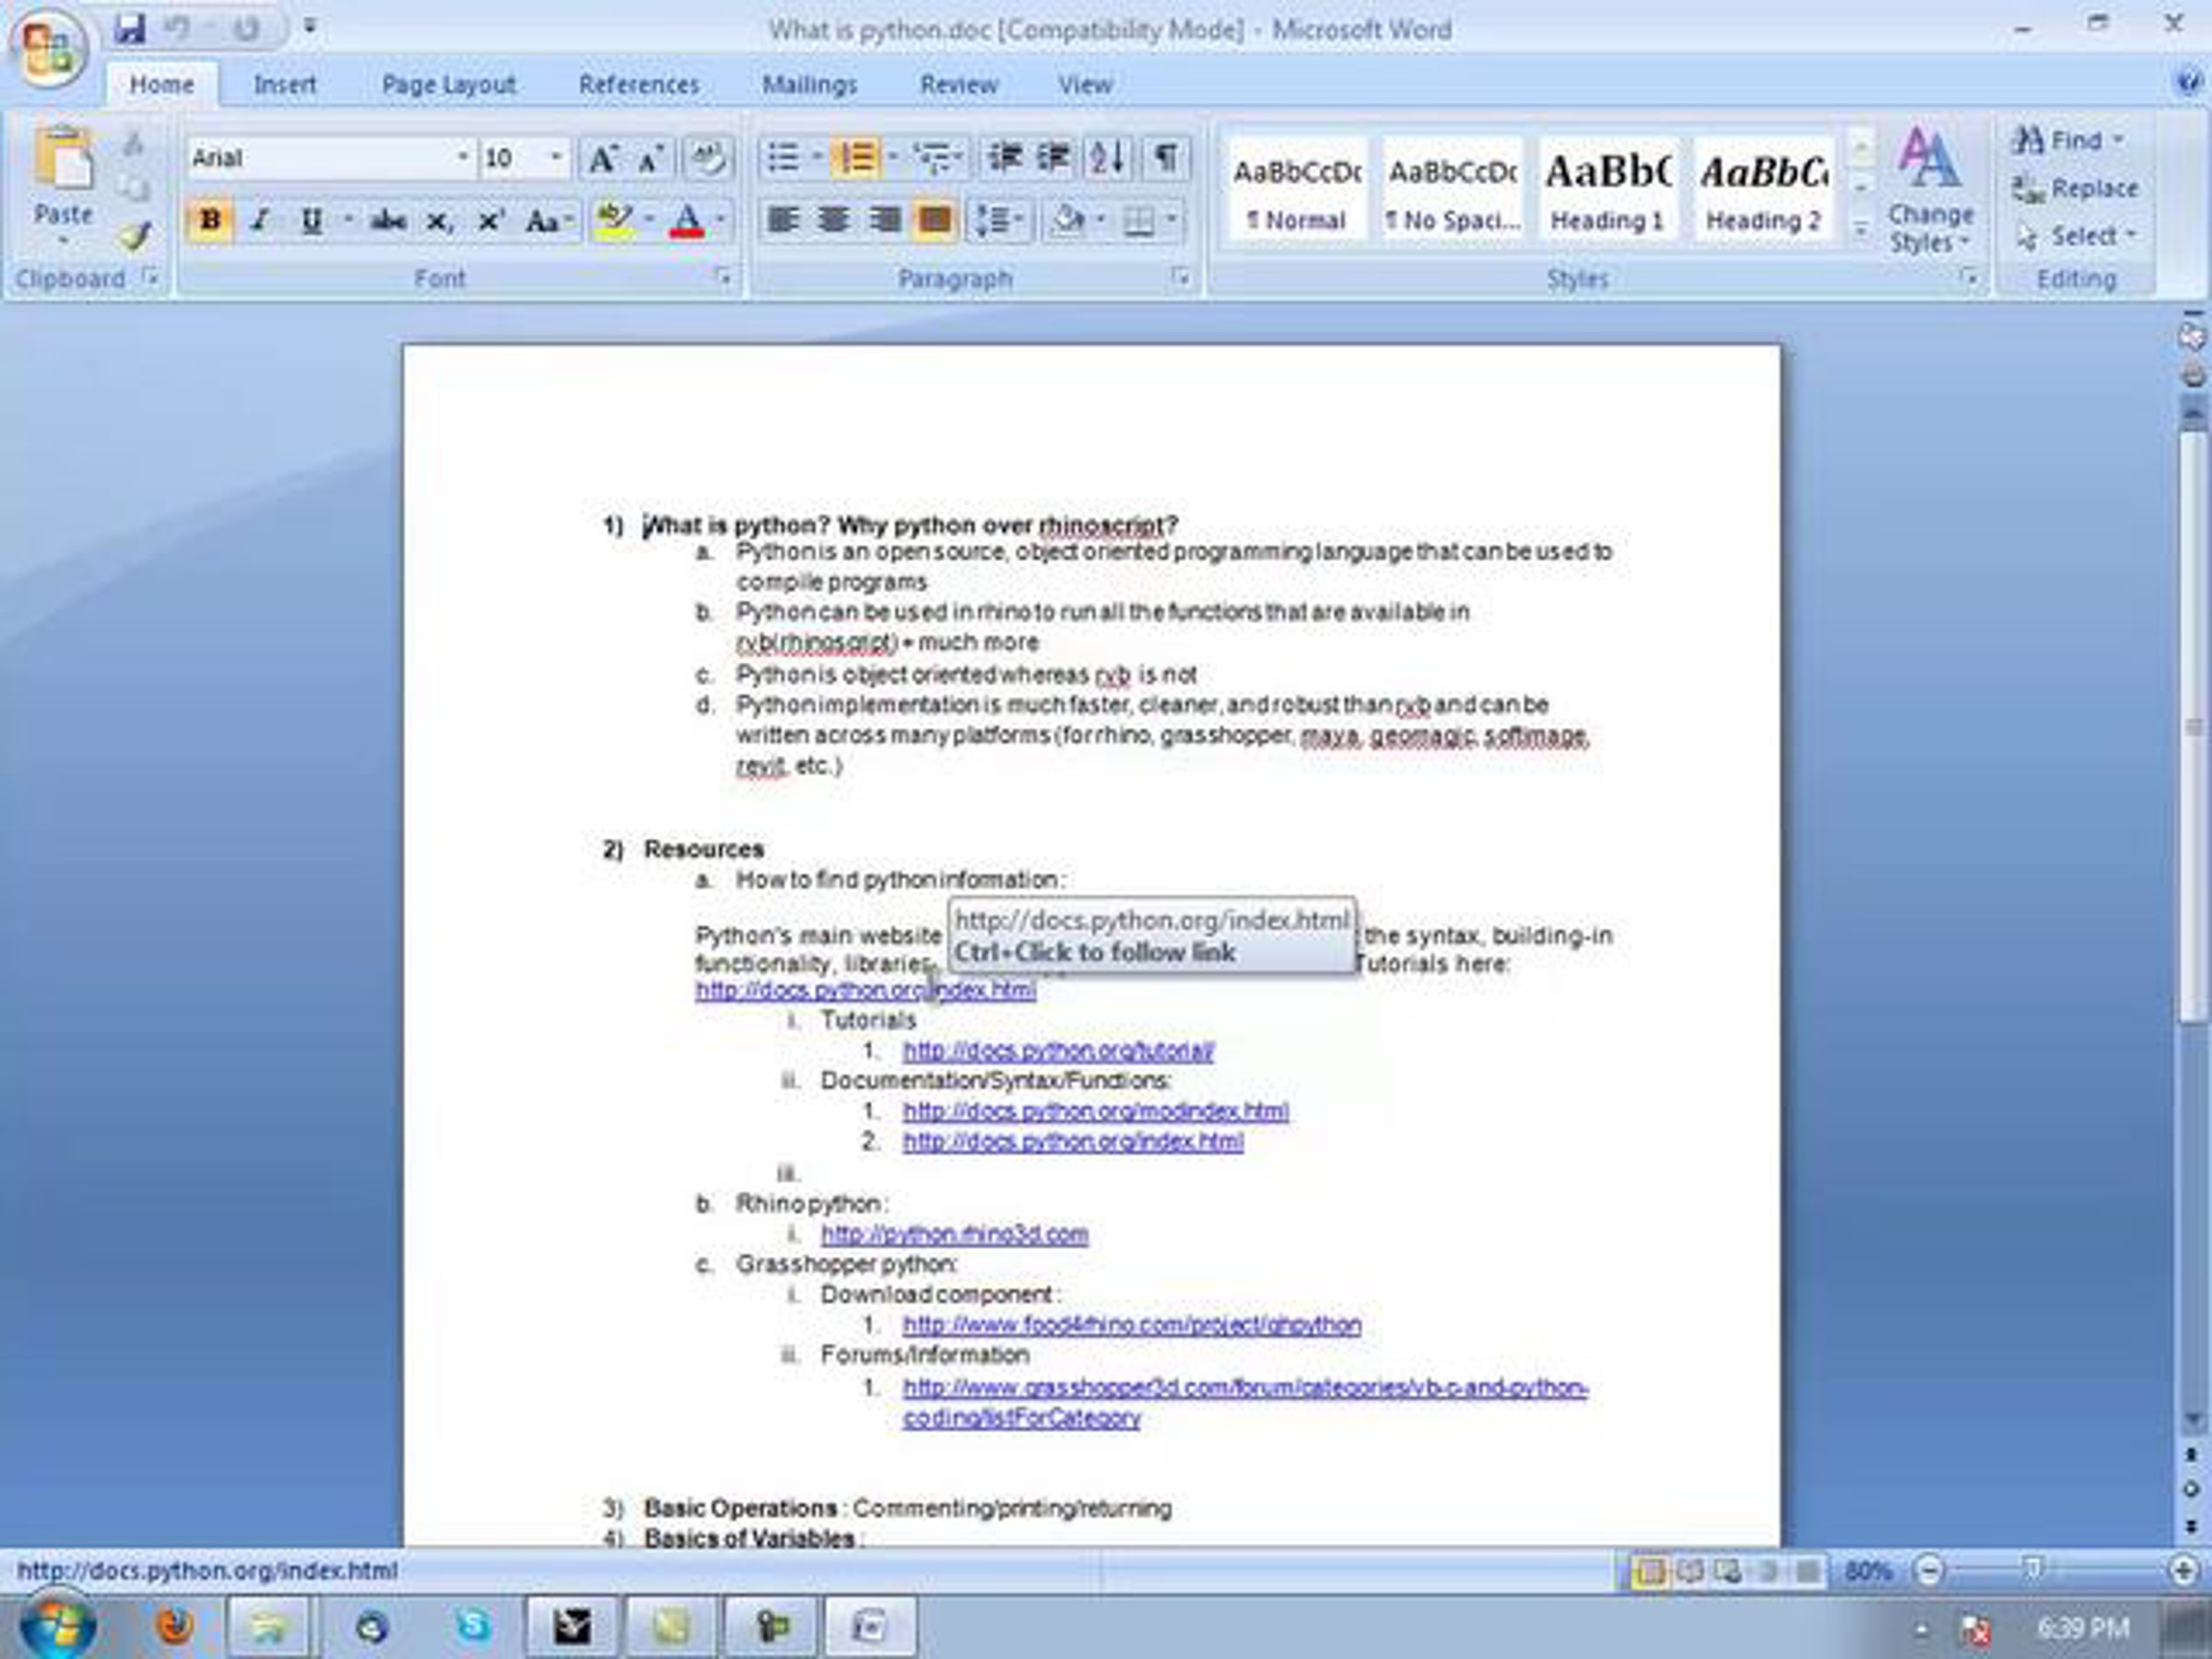This screenshot has height=1659, width=2212.
Task: Open the shading color dropdown arrow
Action: pyautogui.click(x=1100, y=220)
